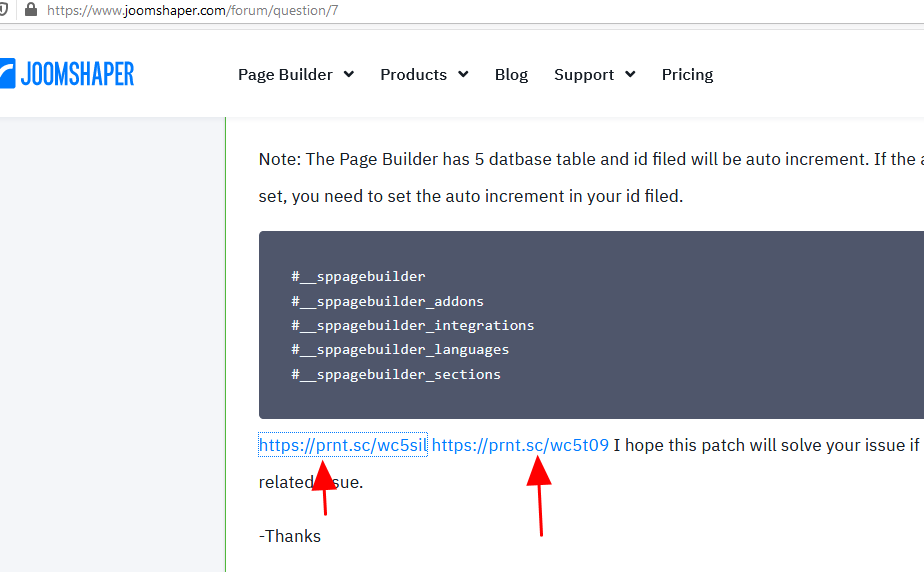The image size is (924, 572).
Task: Expand the Products dropdown chevron
Action: point(463,74)
